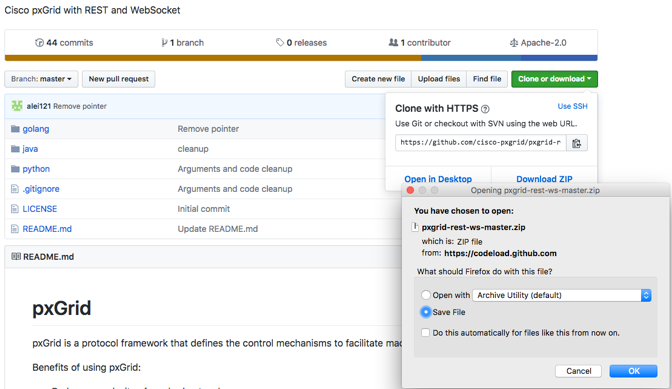Click the codeload.github.com source text
Image resolution: width=672 pixels, height=389 pixels.
(501, 253)
